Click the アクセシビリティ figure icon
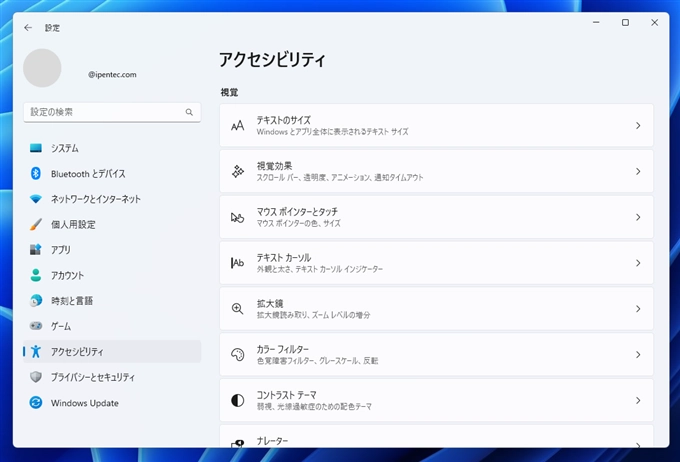680x462 pixels. pos(36,351)
